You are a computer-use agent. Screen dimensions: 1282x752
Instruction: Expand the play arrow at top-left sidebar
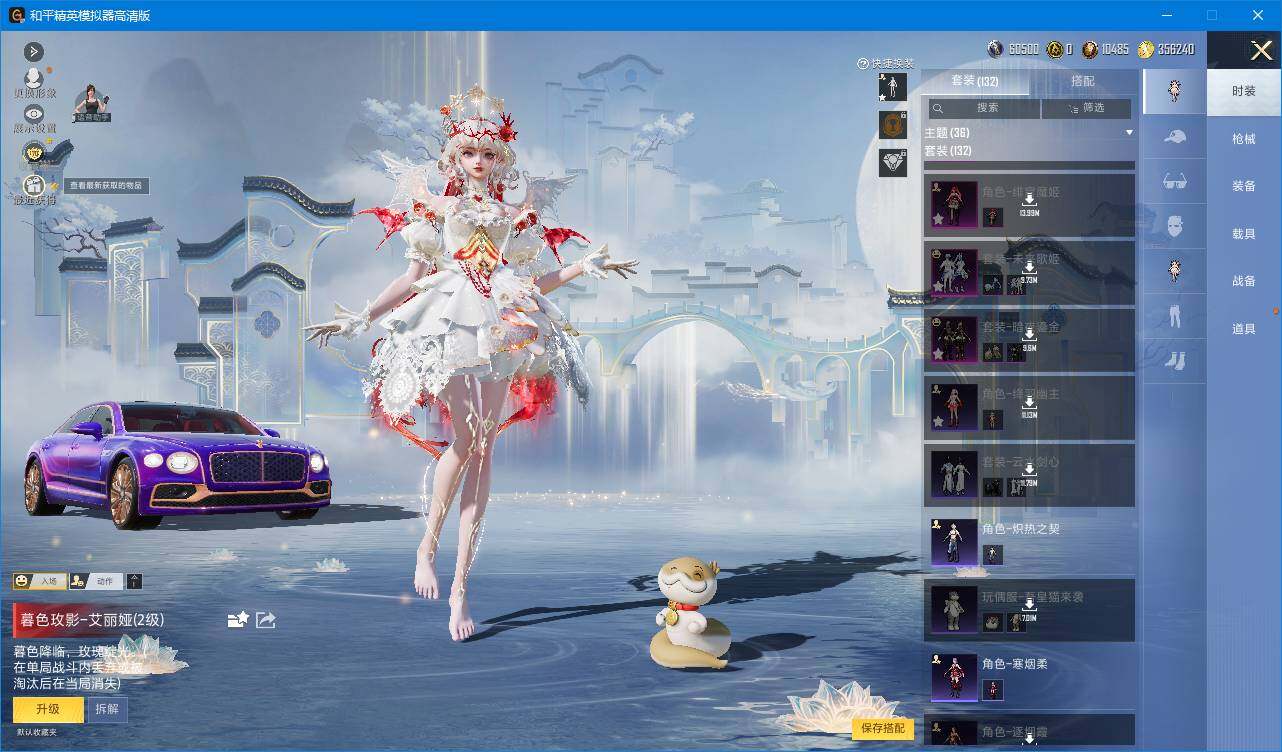[x=34, y=52]
